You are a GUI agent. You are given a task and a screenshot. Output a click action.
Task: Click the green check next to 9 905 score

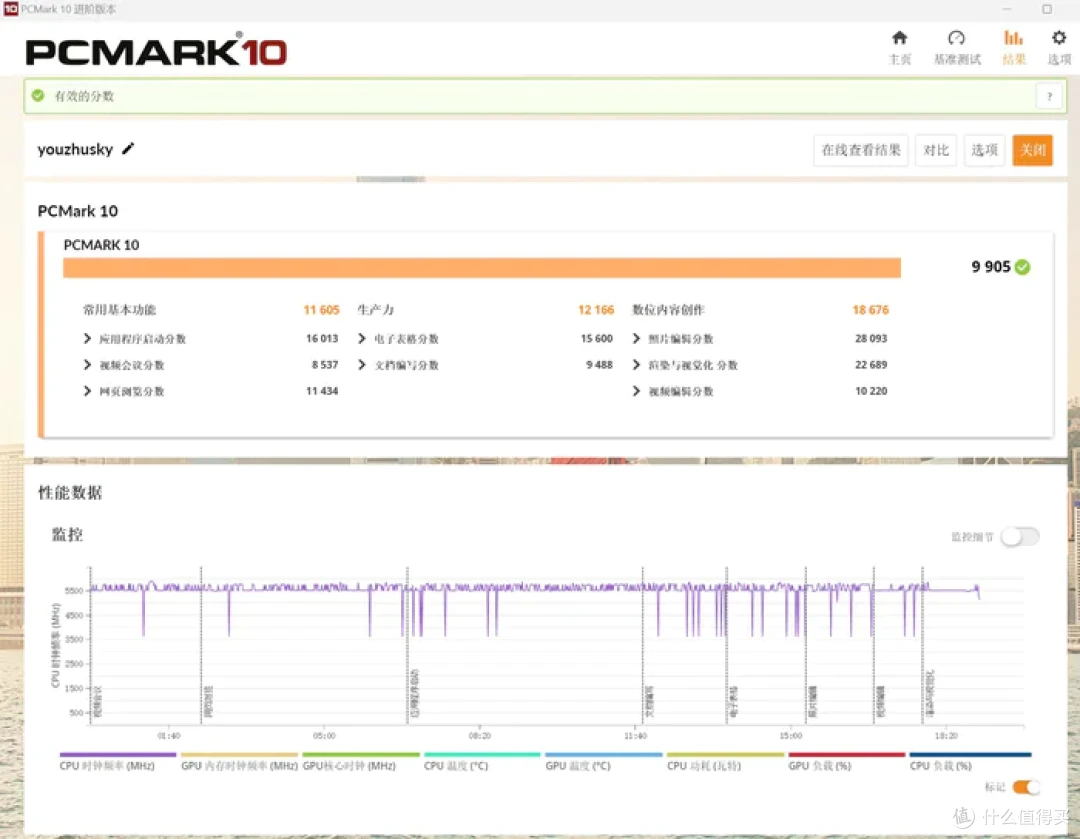pos(1023,267)
